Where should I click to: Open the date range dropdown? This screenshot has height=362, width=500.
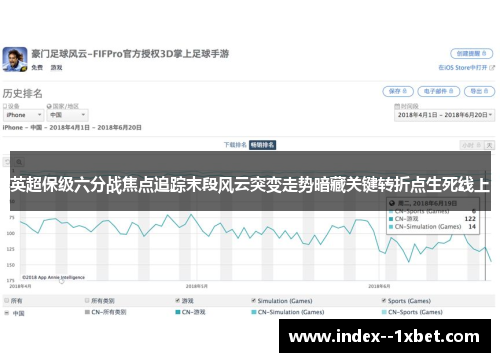(444, 115)
